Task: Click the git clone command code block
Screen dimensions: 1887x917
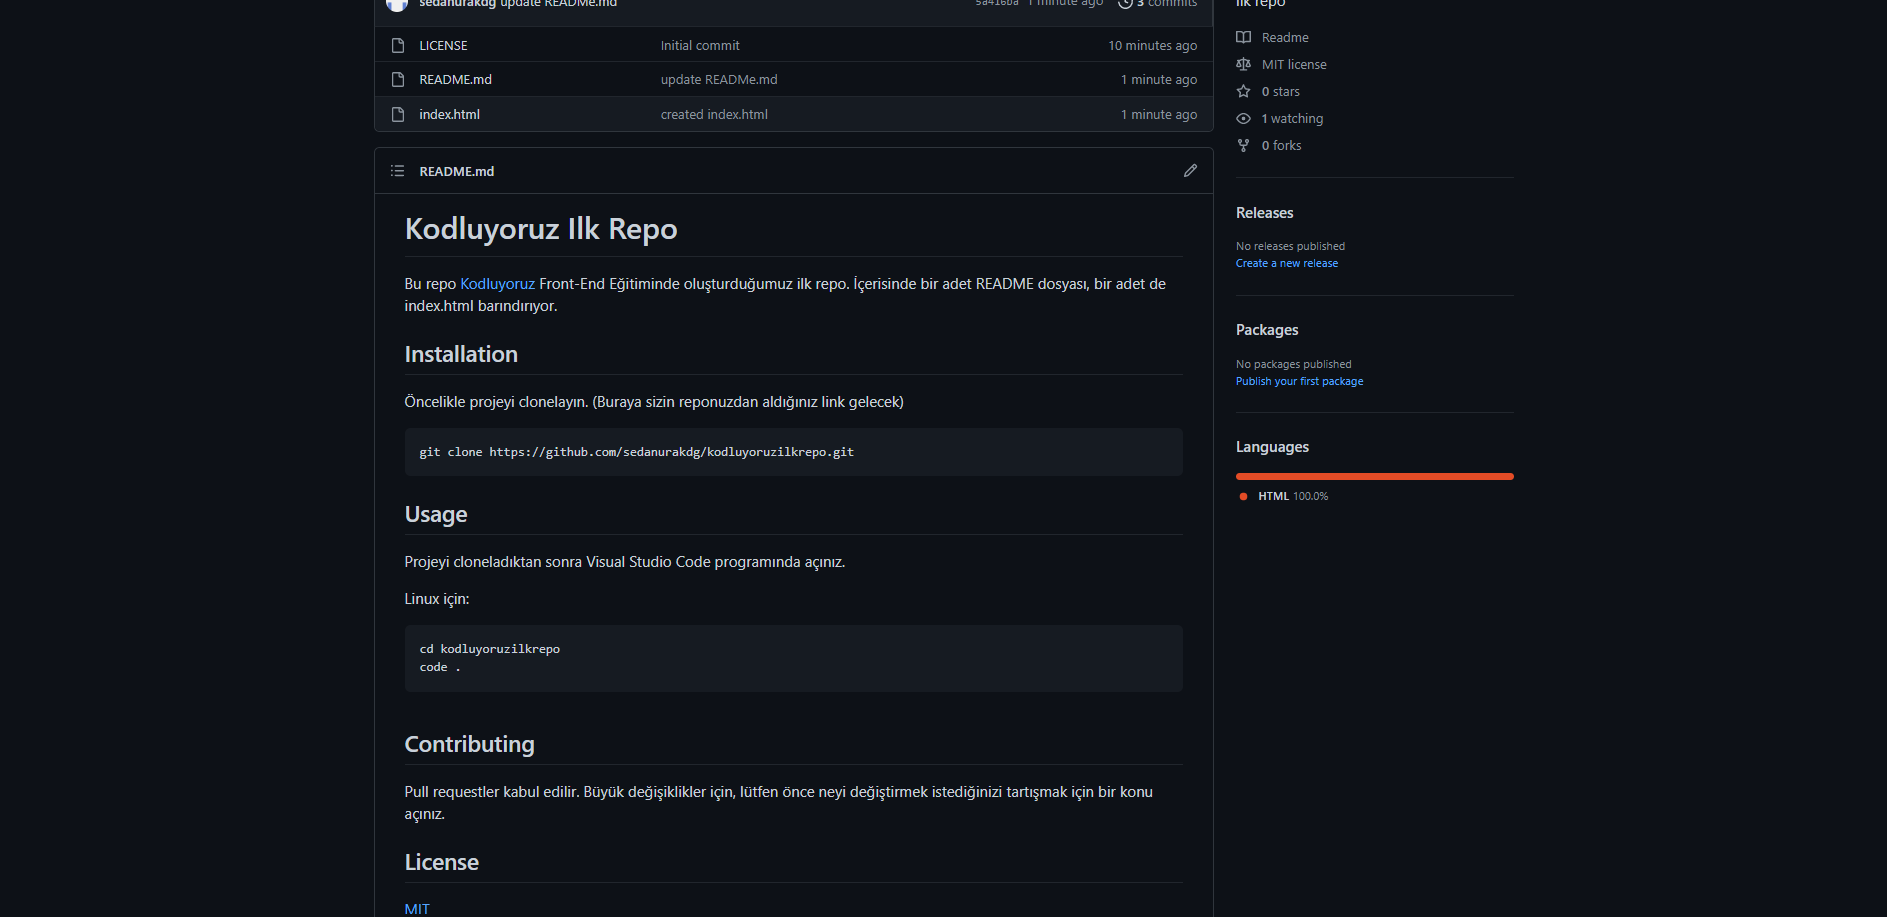Action: point(793,452)
